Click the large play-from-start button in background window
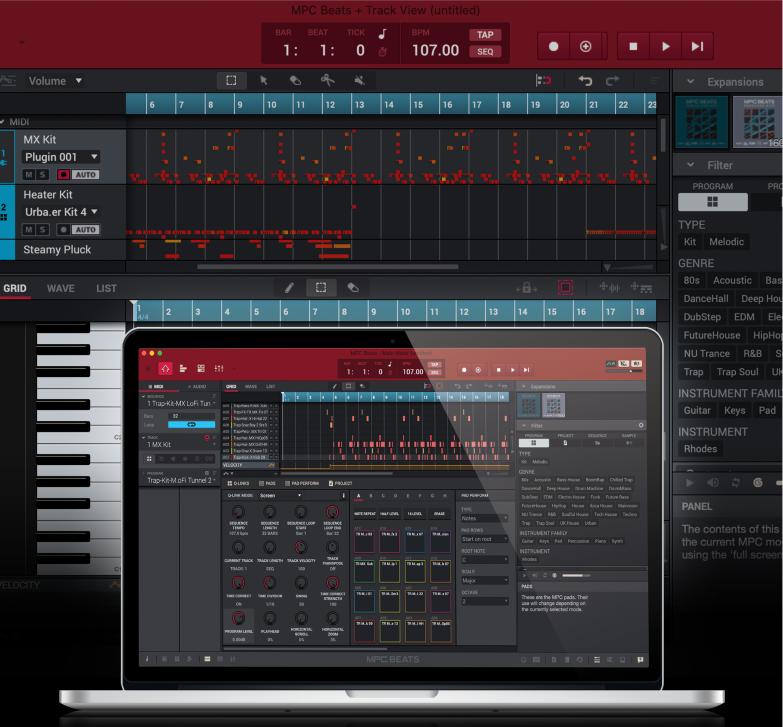The width and height of the screenshot is (783, 727). [x=697, y=46]
